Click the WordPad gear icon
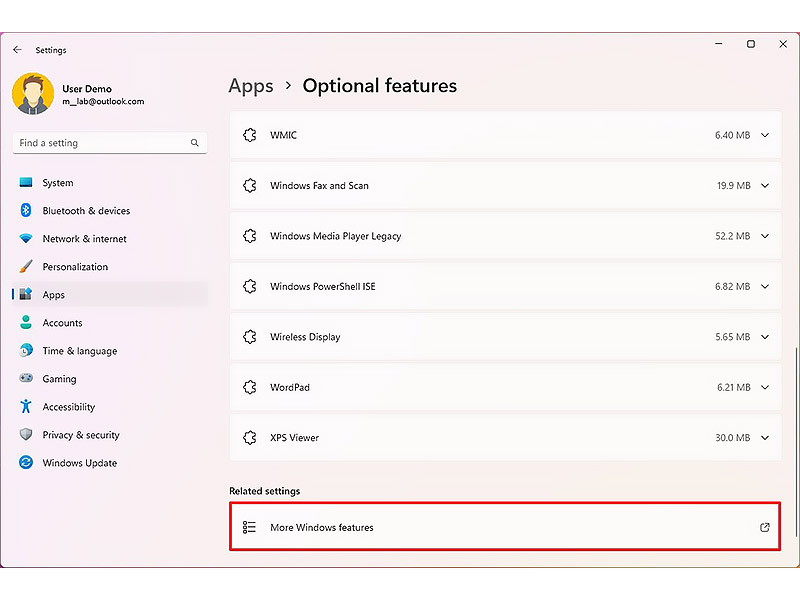Screen dimensions: 800x600 pos(250,388)
